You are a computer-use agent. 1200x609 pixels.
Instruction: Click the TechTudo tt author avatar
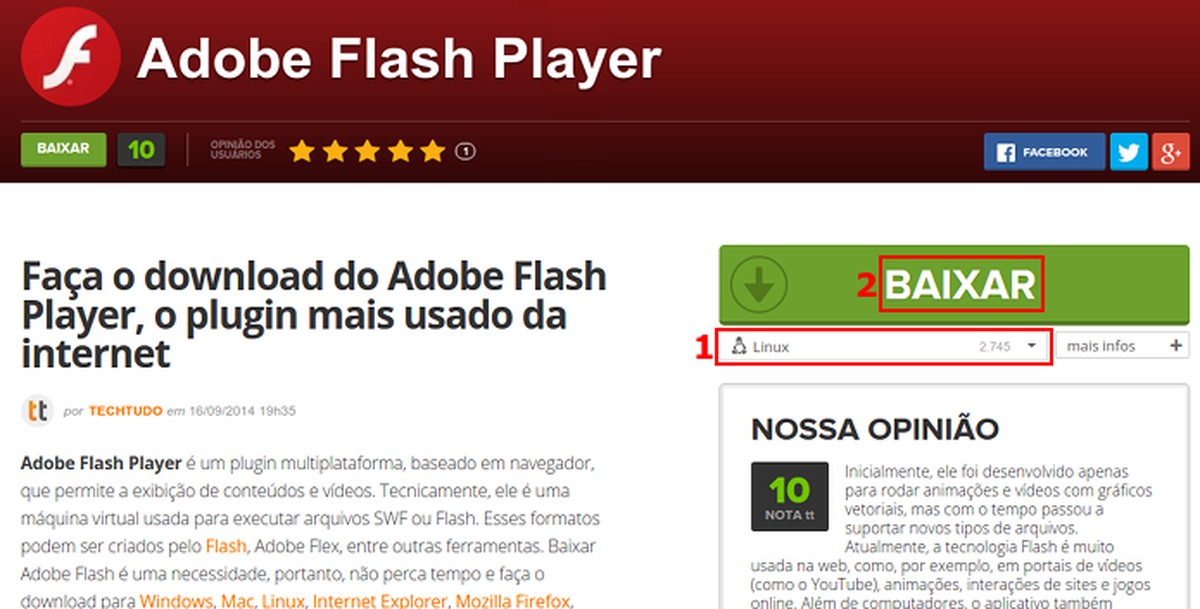coord(37,410)
